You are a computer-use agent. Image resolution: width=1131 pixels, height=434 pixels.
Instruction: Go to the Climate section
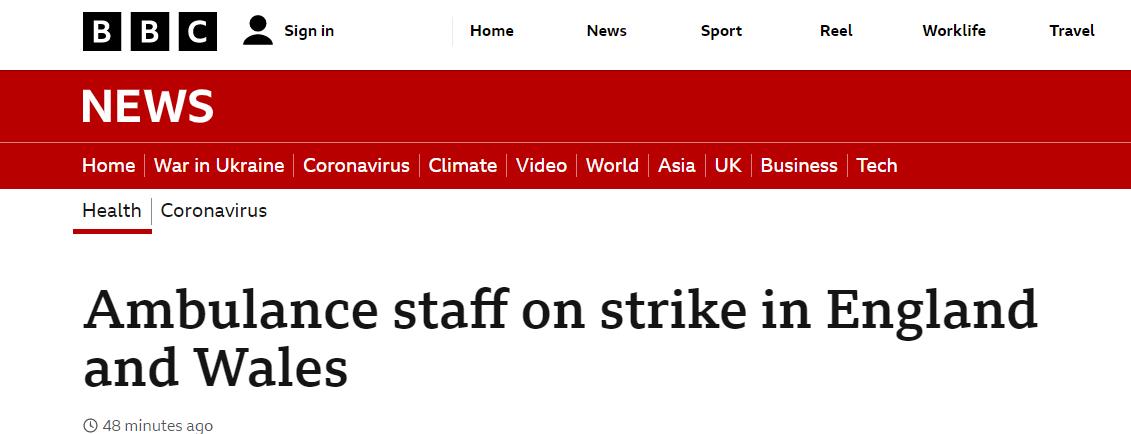[462, 166]
